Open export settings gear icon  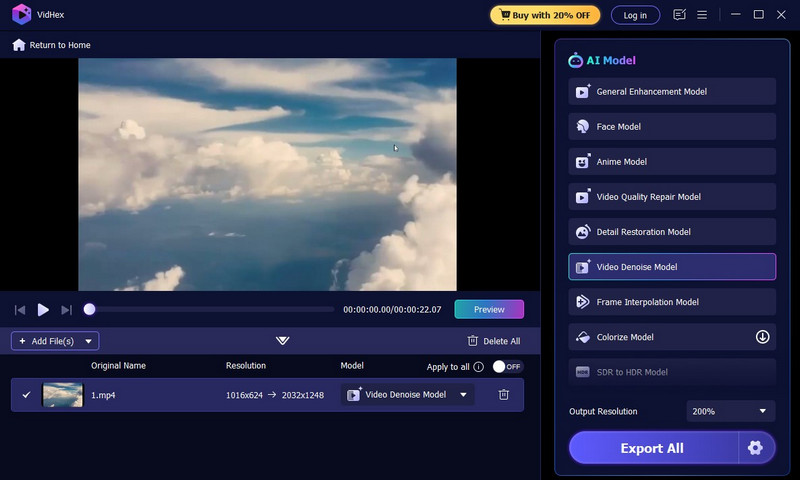[756, 448]
